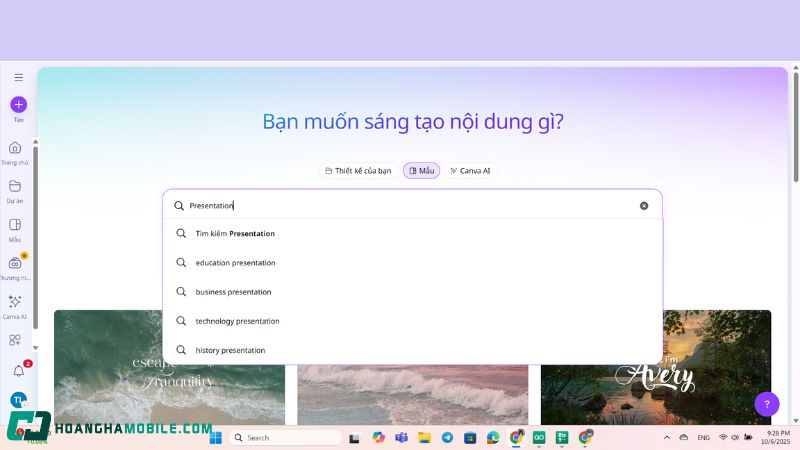Click magnifier icon inside the search box
Viewport: 800px width, 450px height.
[179, 206]
